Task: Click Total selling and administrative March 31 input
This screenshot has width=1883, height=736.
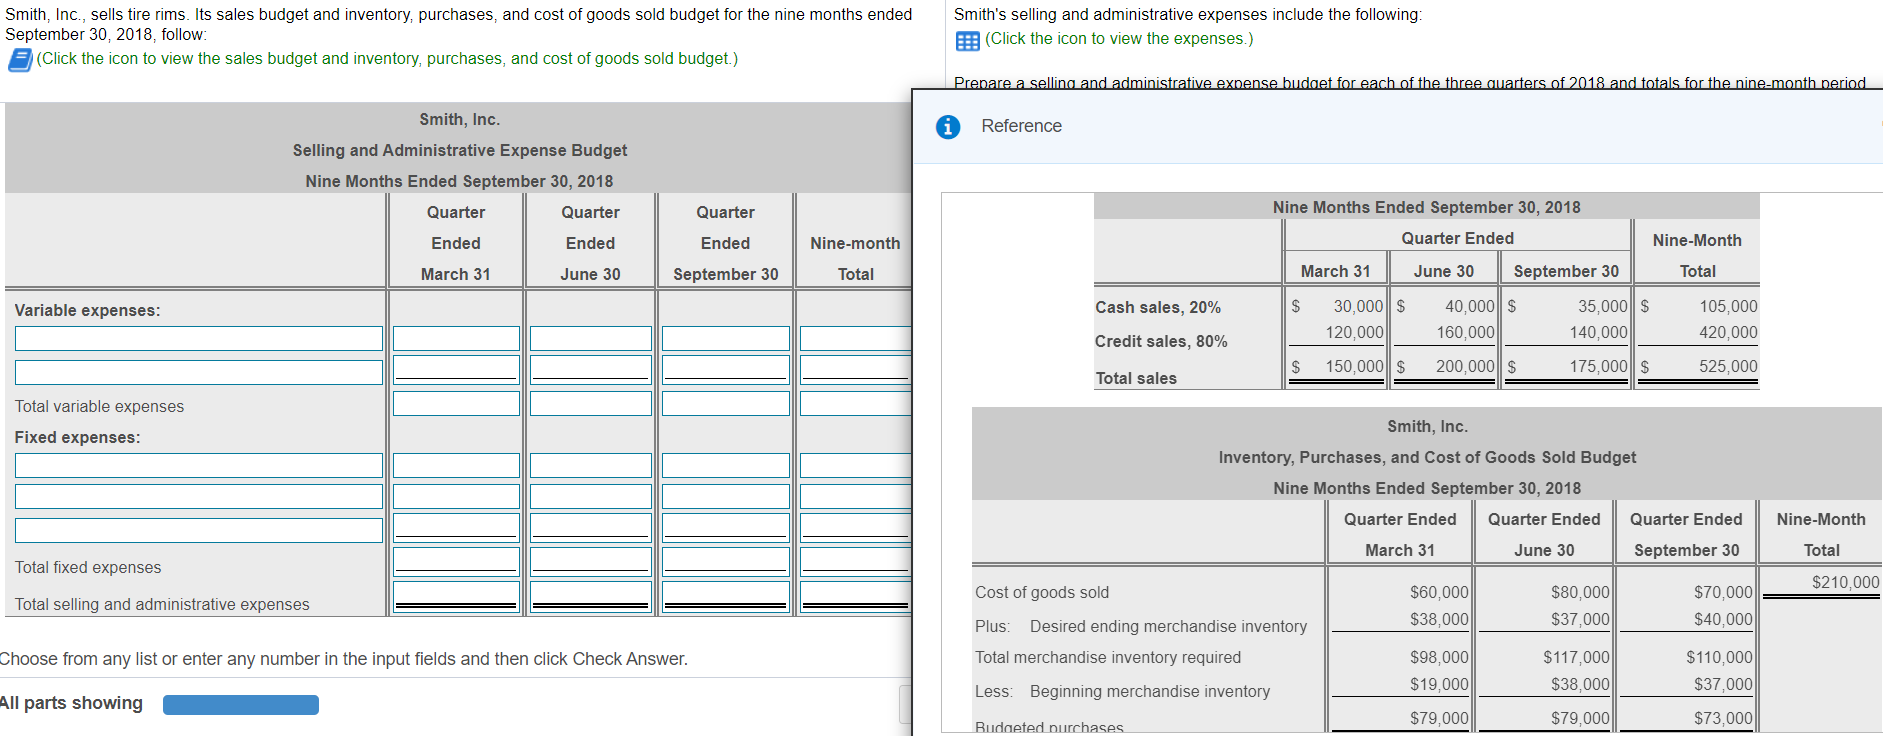Action: [x=456, y=597]
